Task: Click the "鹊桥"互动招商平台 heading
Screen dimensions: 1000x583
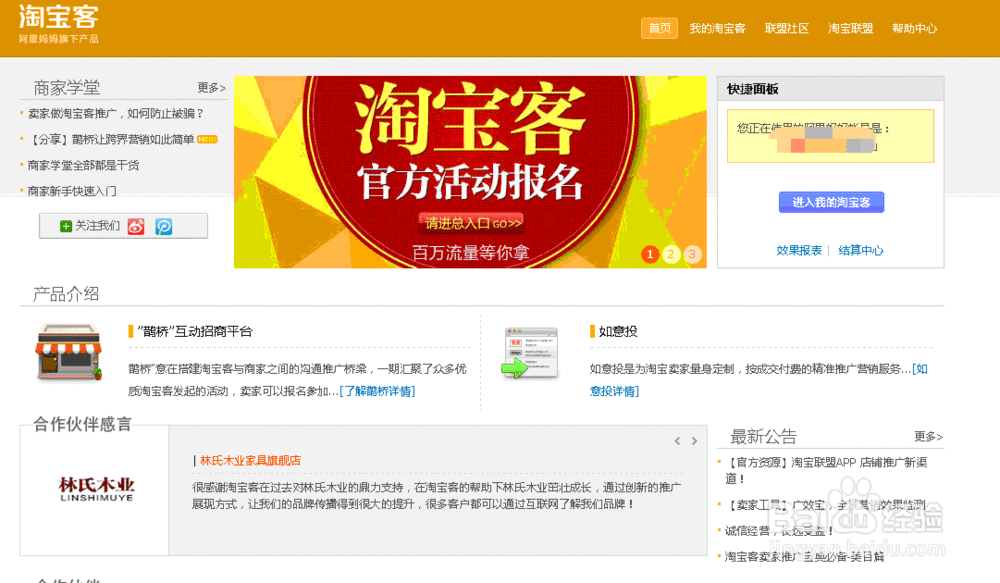Action: [195, 332]
